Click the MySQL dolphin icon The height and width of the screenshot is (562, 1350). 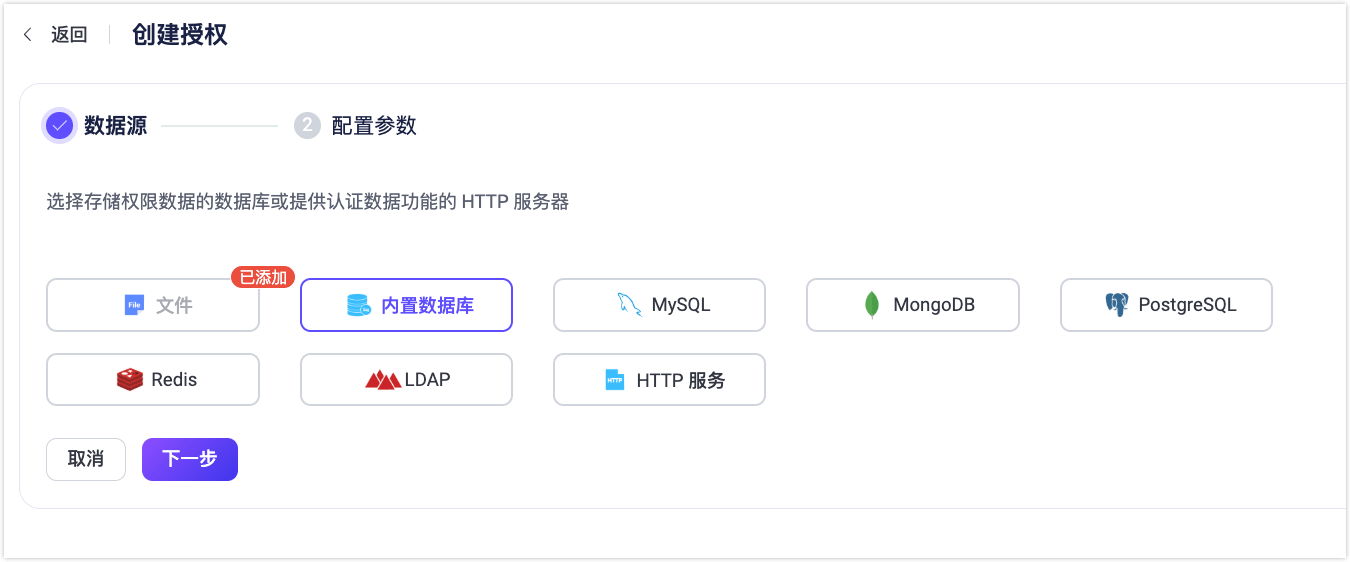pos(629,305)
